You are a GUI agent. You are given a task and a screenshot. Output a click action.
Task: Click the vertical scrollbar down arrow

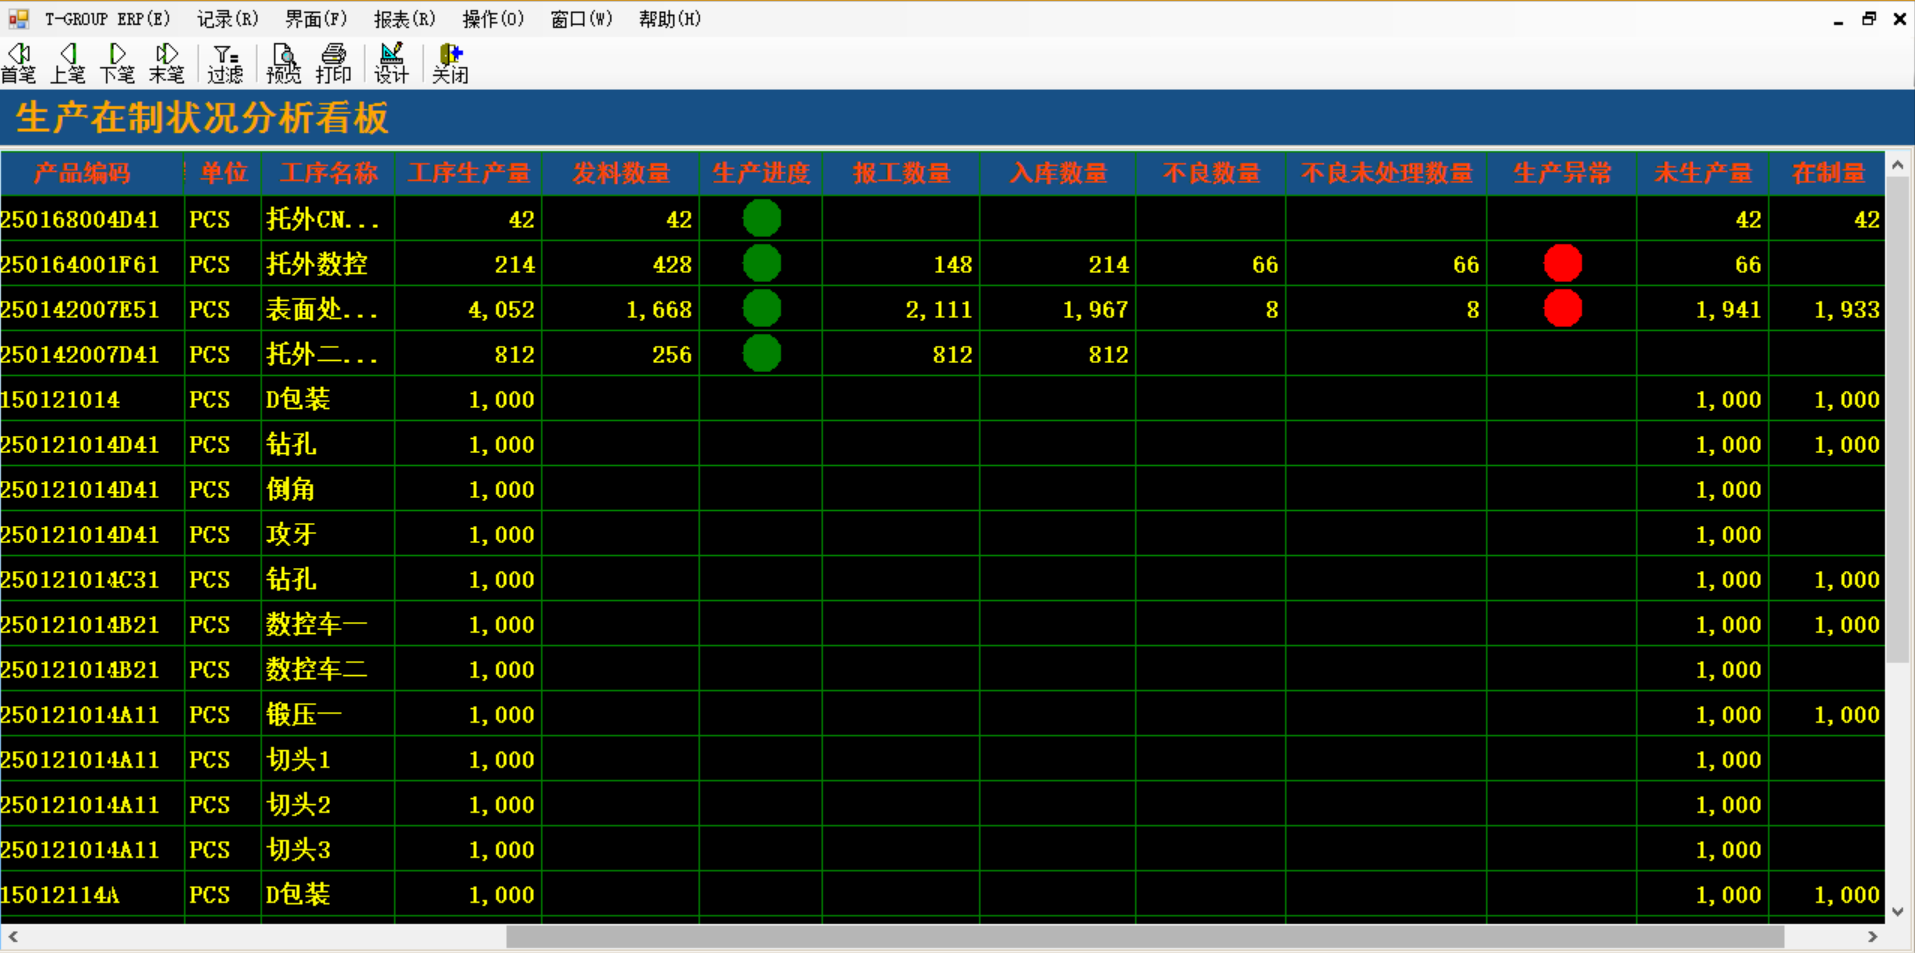point(1898,911)
